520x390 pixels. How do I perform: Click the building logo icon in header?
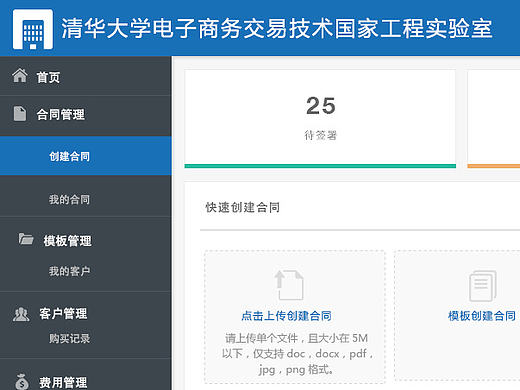(33, 29)
